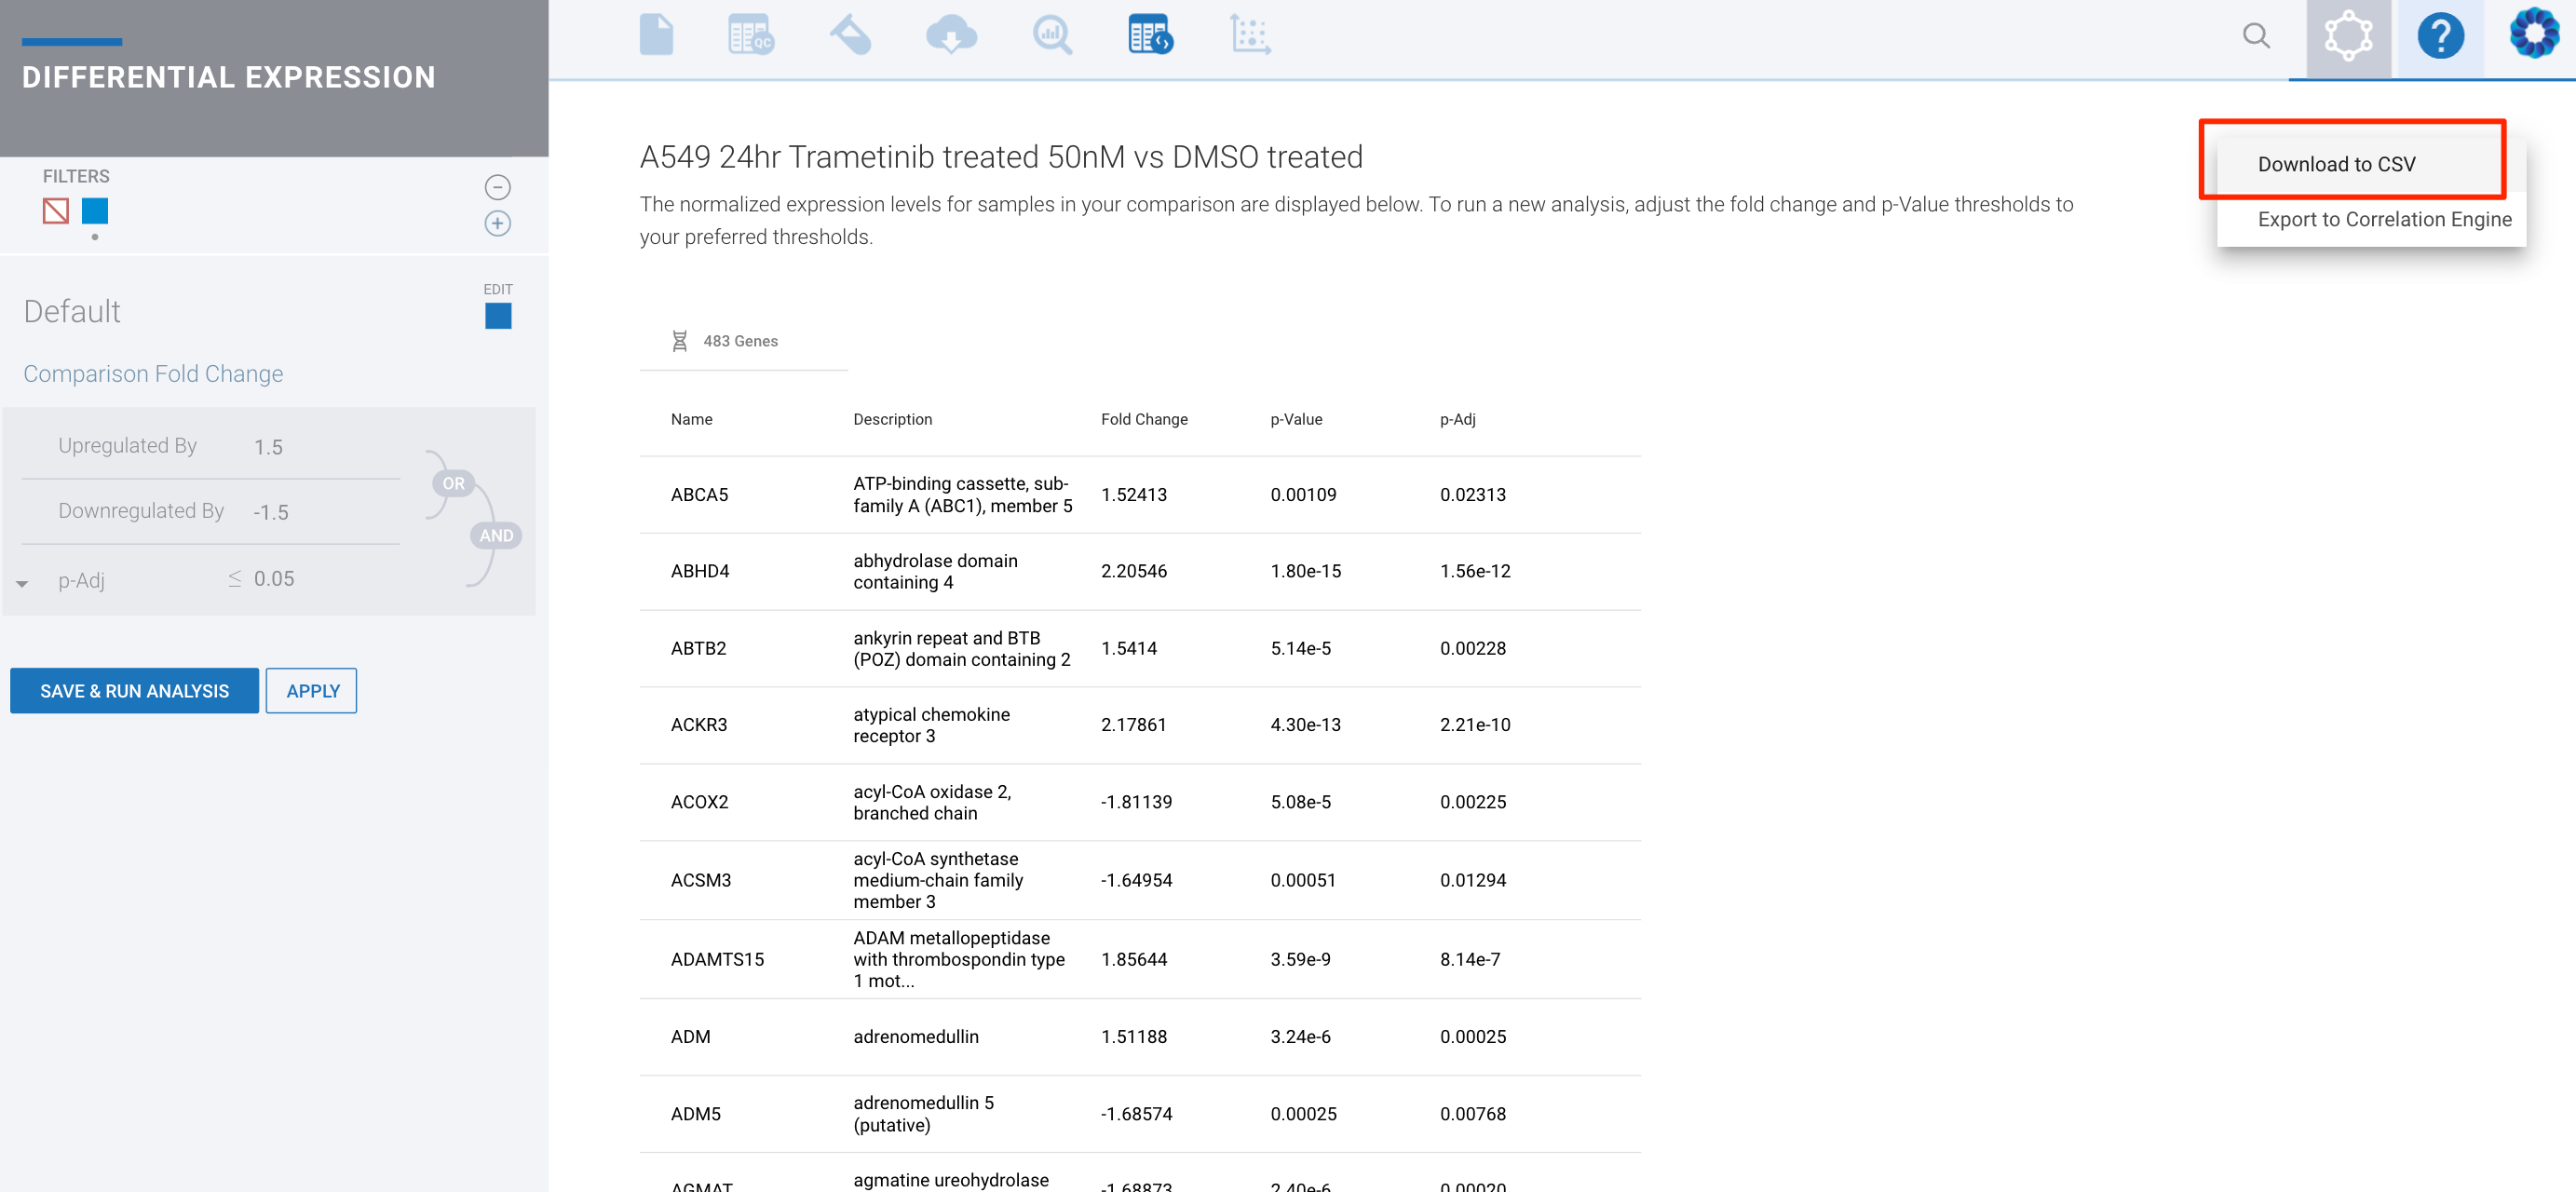Open the scatter plot toolbar icon

click(x=1250, y=34)
